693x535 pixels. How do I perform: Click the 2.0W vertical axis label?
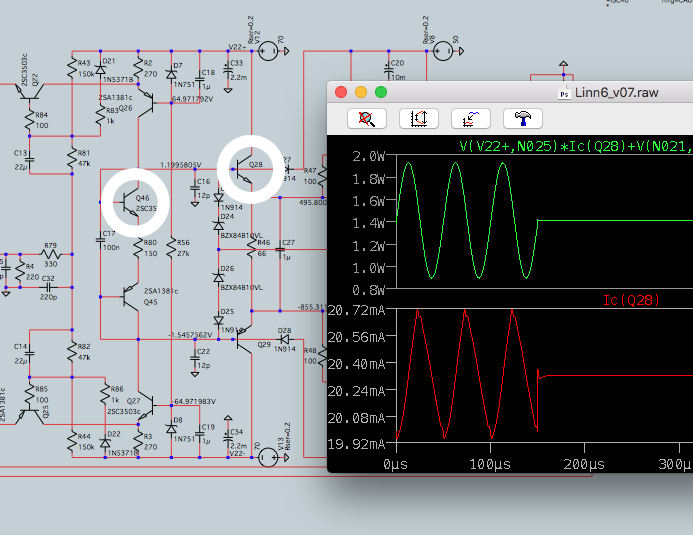pyautogui.click(x=369, y=156)
